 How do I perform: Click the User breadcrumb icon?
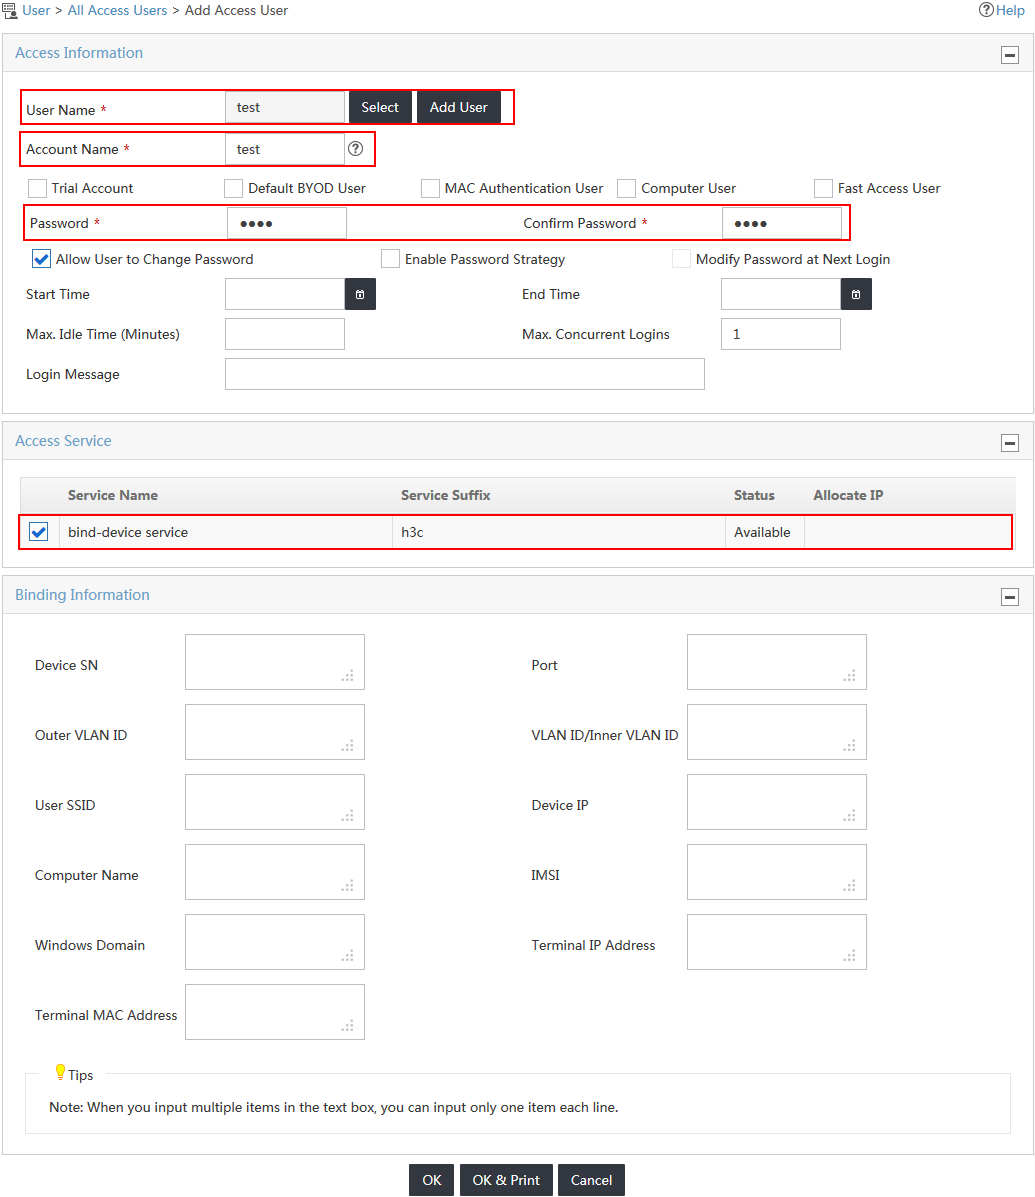9,10
